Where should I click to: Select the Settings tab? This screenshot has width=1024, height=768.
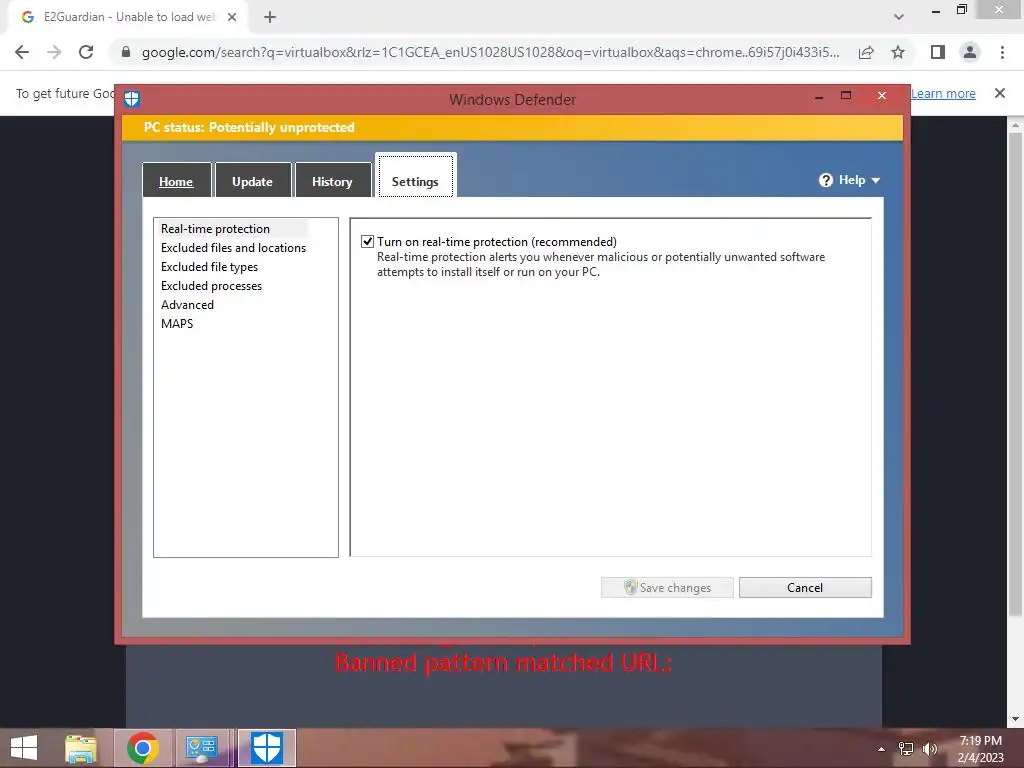(x=415, y=176)
